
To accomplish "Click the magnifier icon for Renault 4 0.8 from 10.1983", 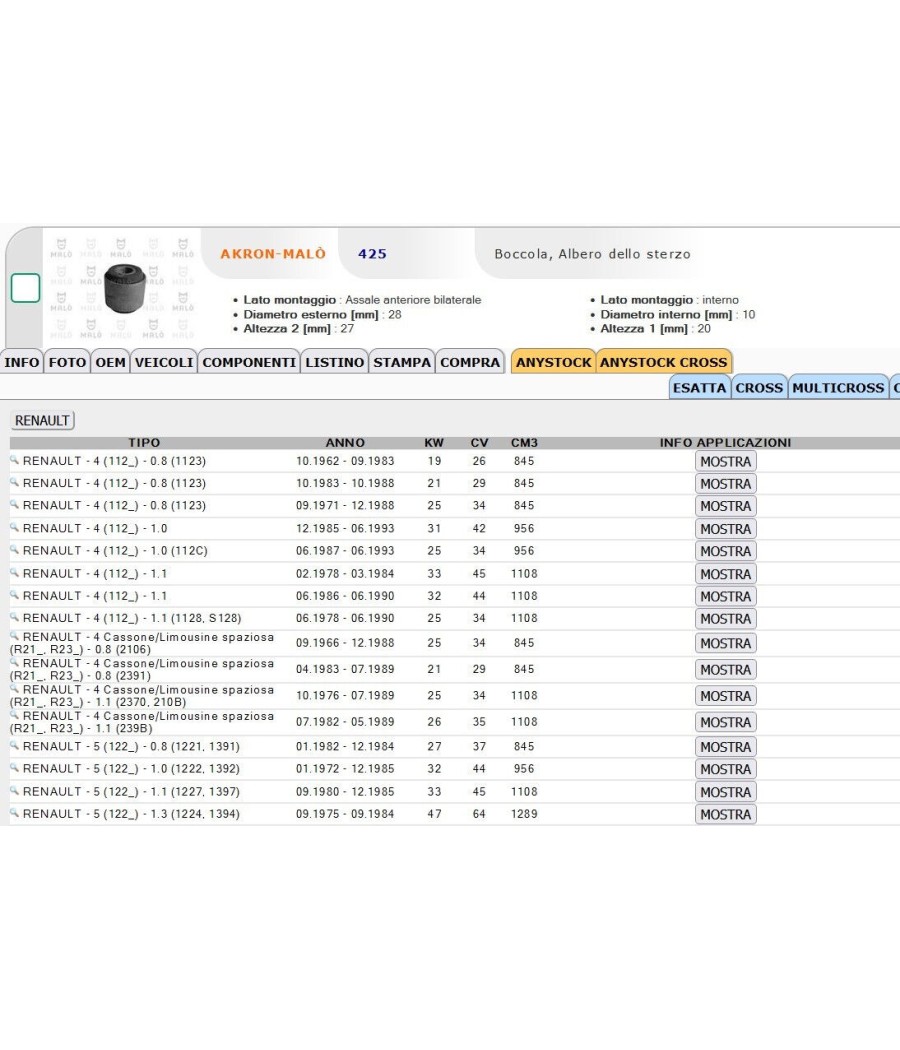I will click(x=14, y=481).
